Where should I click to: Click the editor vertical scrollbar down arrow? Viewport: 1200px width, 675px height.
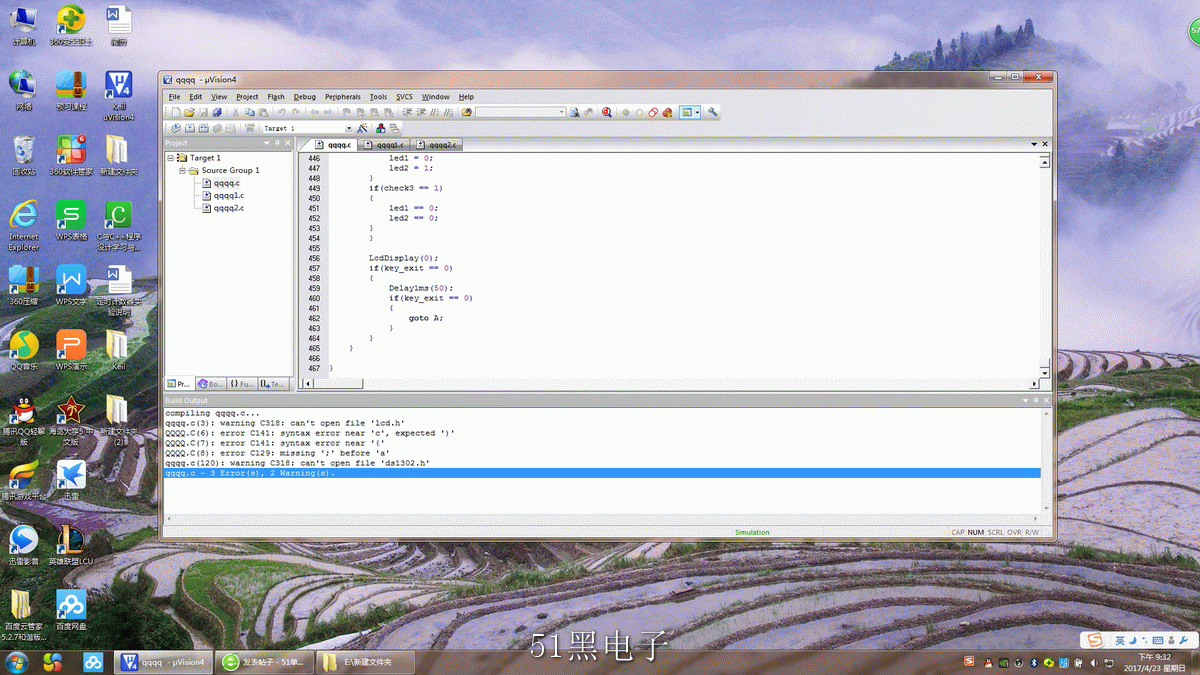coord(1045,372)
